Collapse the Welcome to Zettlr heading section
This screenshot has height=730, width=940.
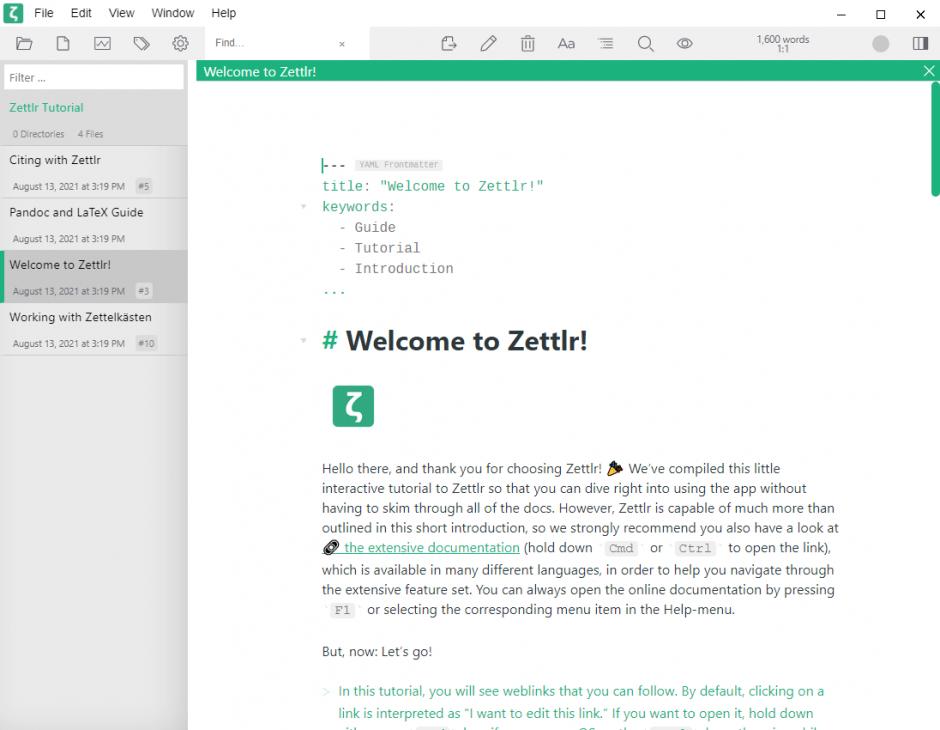[304, 340]
